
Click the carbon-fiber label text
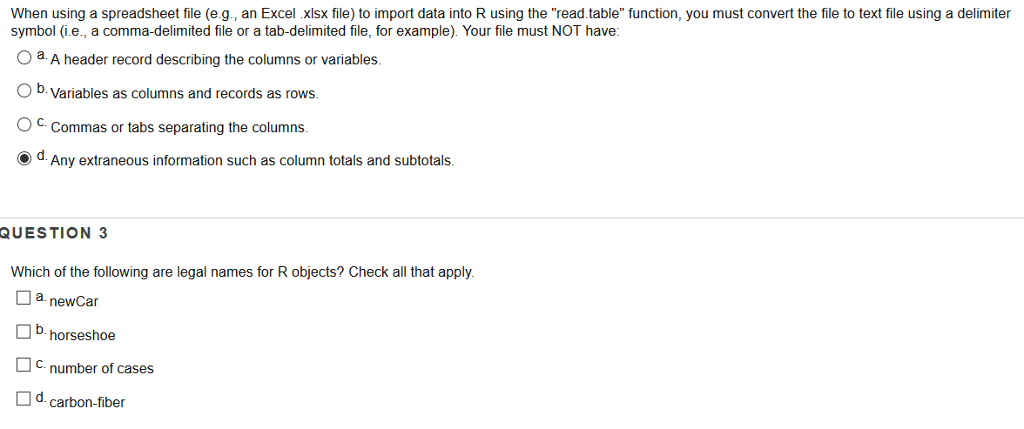pos(87,403)
